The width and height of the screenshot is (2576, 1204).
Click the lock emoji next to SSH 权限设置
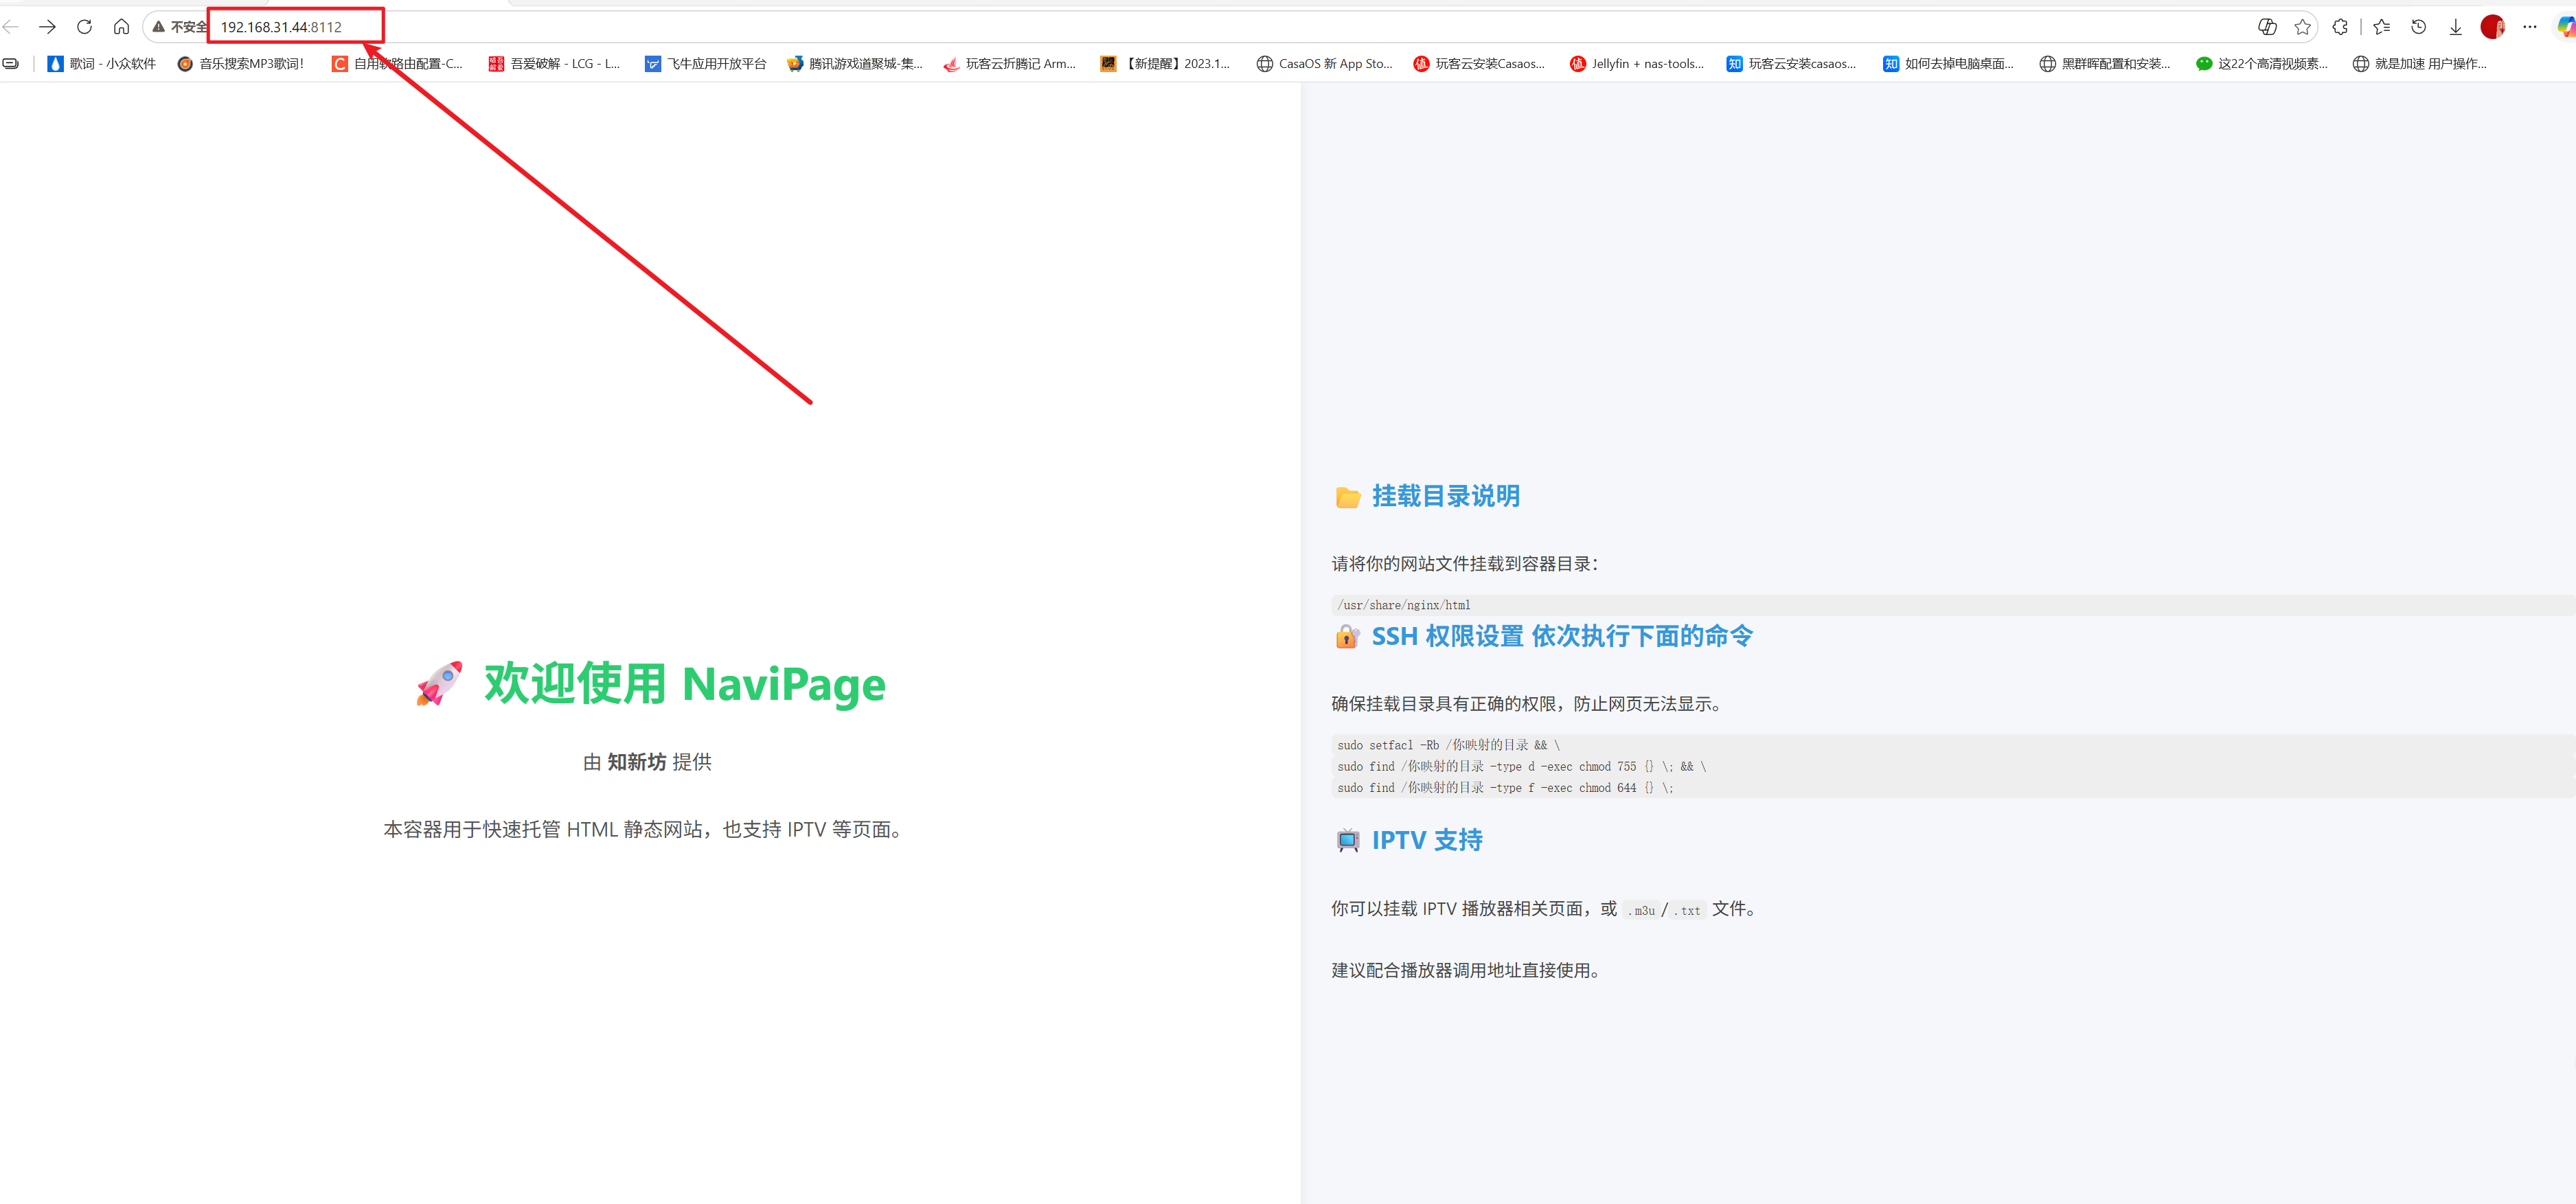click(x=1348, y=637)
